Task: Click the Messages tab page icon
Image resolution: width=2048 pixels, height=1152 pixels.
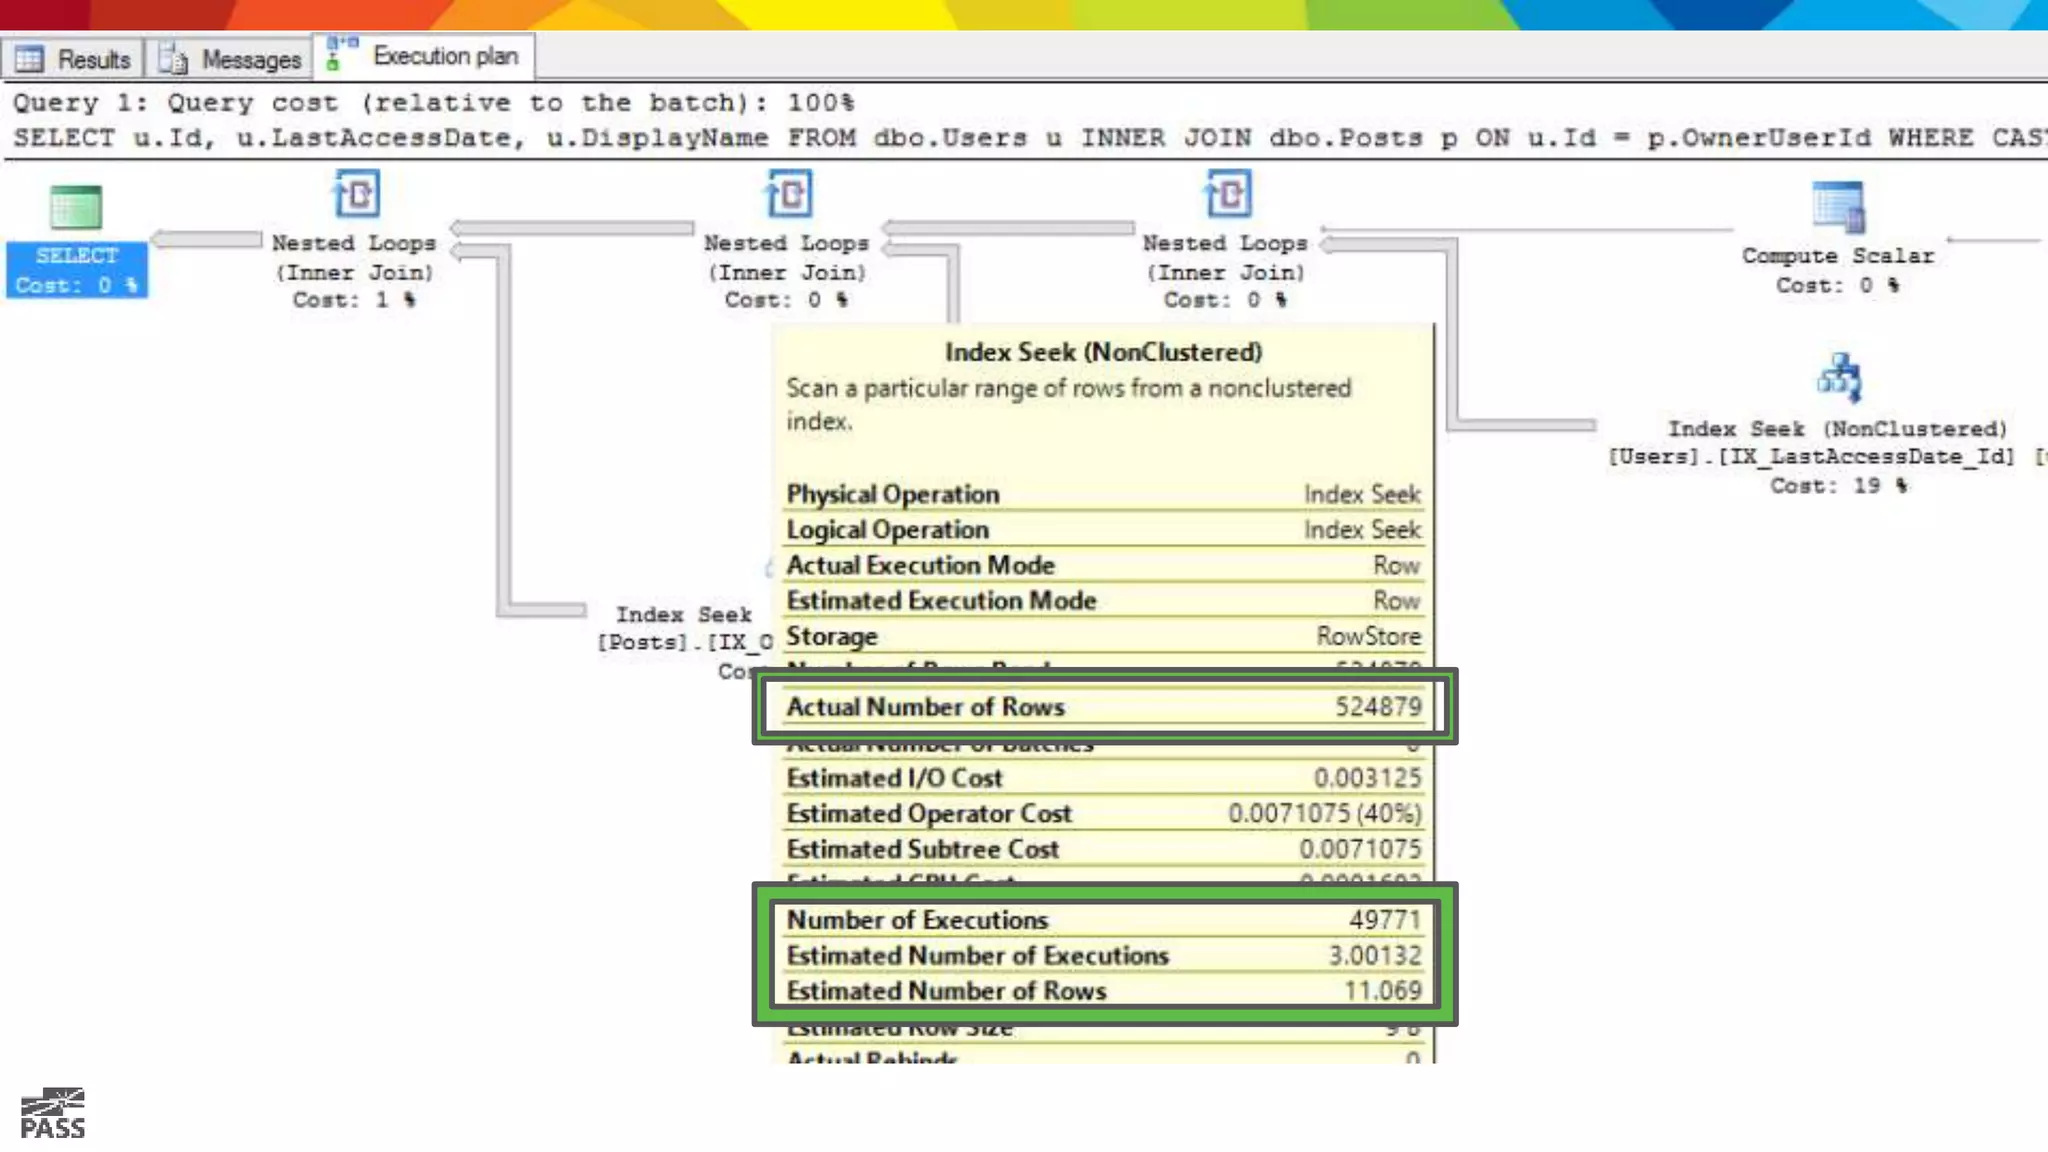Action: tap(173, 59)
